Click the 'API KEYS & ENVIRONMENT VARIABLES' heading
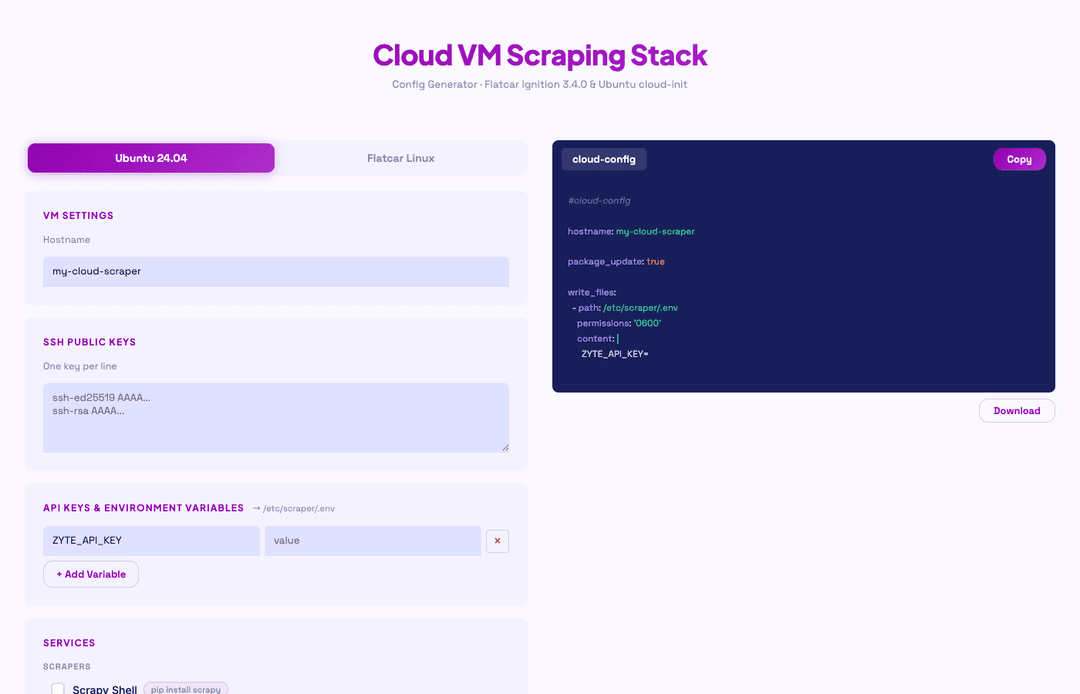 tap(143, 508)
